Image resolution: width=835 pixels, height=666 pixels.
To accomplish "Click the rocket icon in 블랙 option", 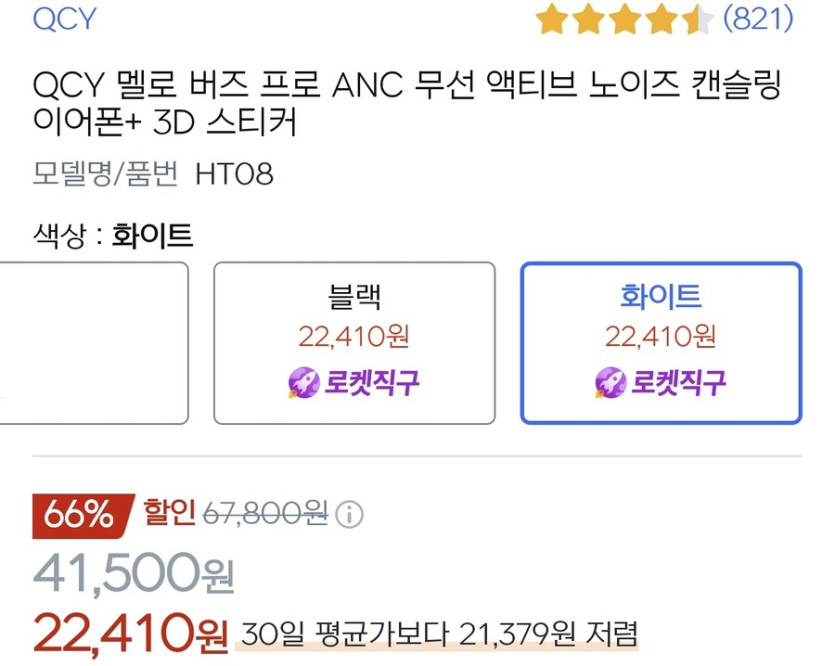I will tap(303, 383).
